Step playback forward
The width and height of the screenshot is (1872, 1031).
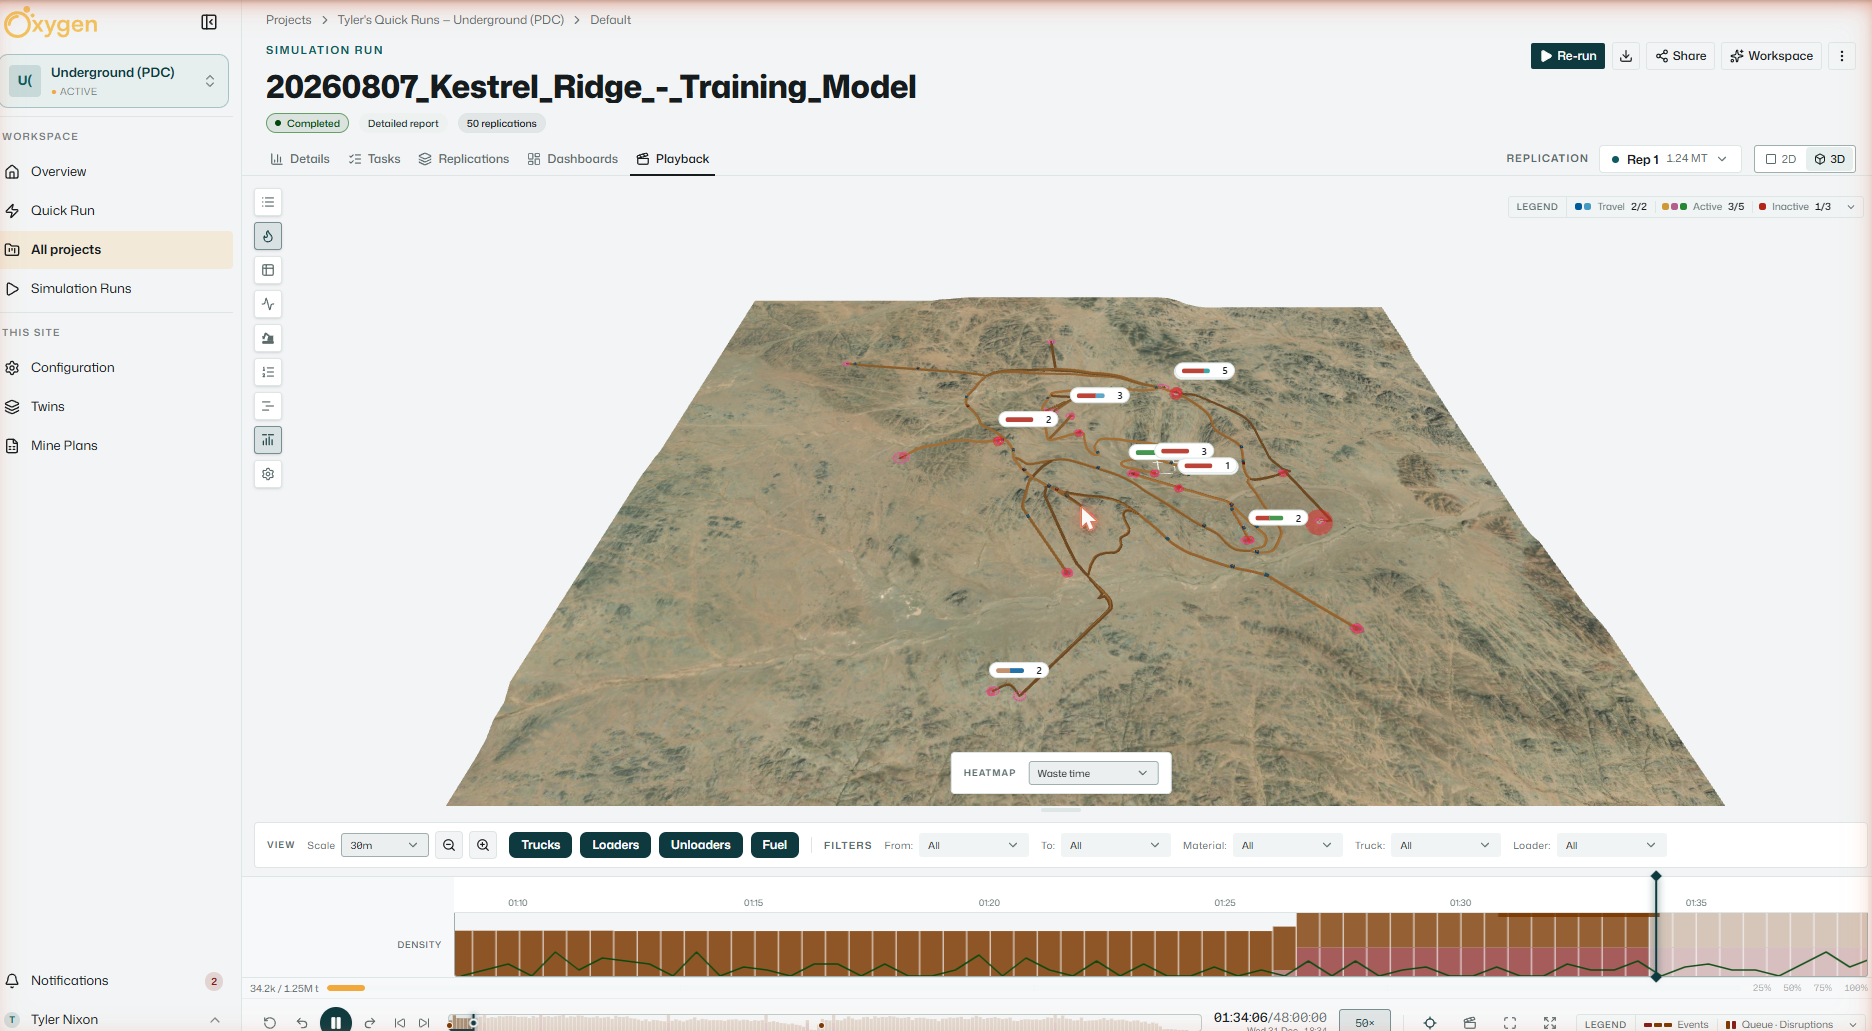[370, 1022]
